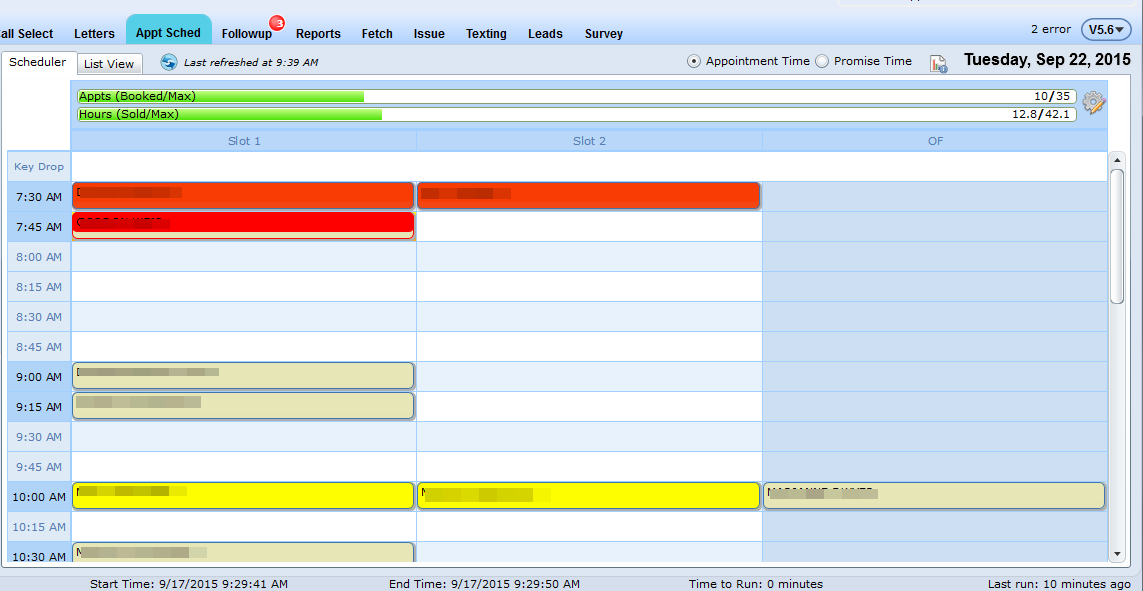Open the red 7:45 AM Slot 1 appointment
Image resolution: width=1143 pixels, height=591 pixels.
(x=243, y=224)
